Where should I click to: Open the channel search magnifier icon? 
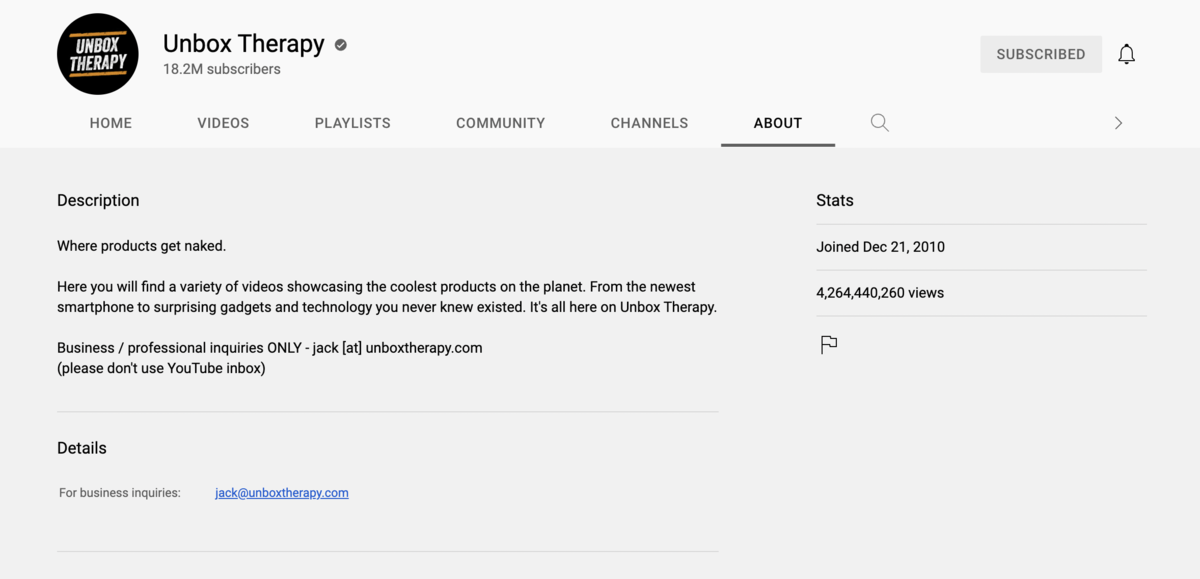click(879, 123)
